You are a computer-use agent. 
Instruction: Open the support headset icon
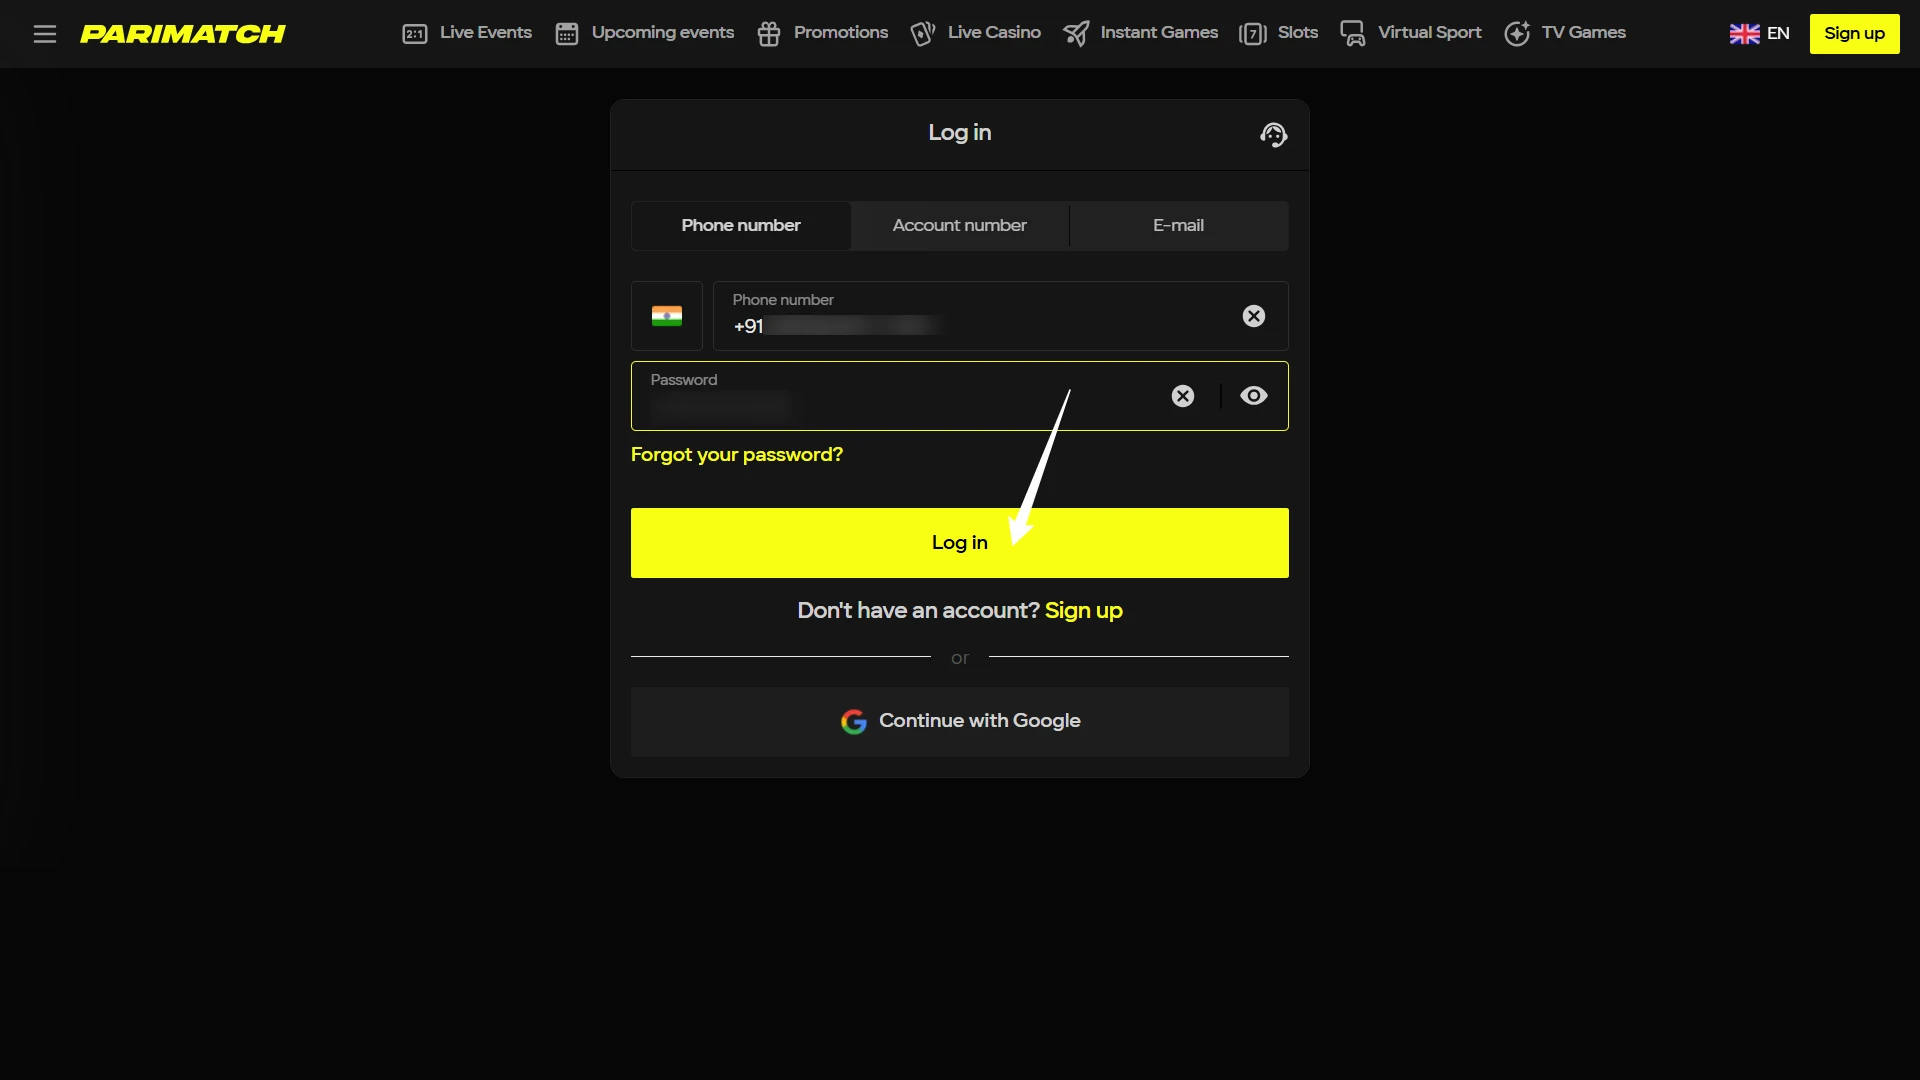[x=1273, y=134]
